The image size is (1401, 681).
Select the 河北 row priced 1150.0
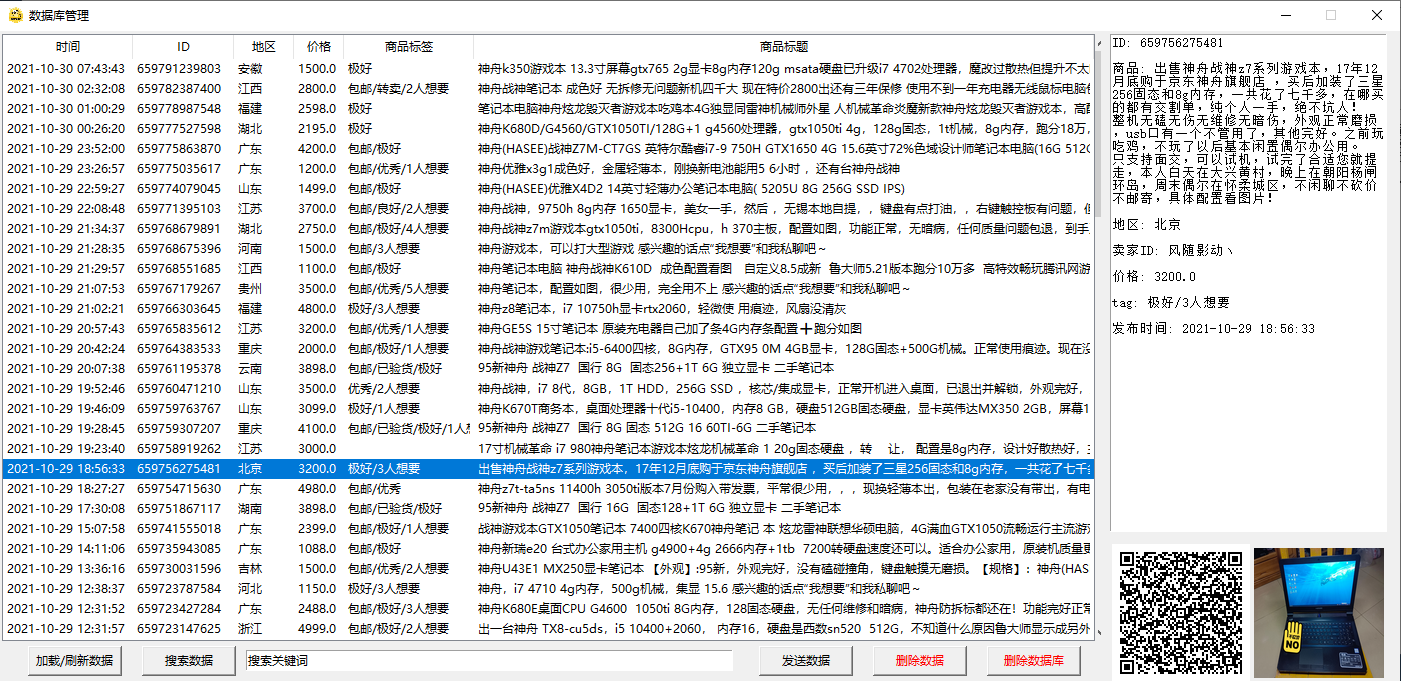point(548,589)
